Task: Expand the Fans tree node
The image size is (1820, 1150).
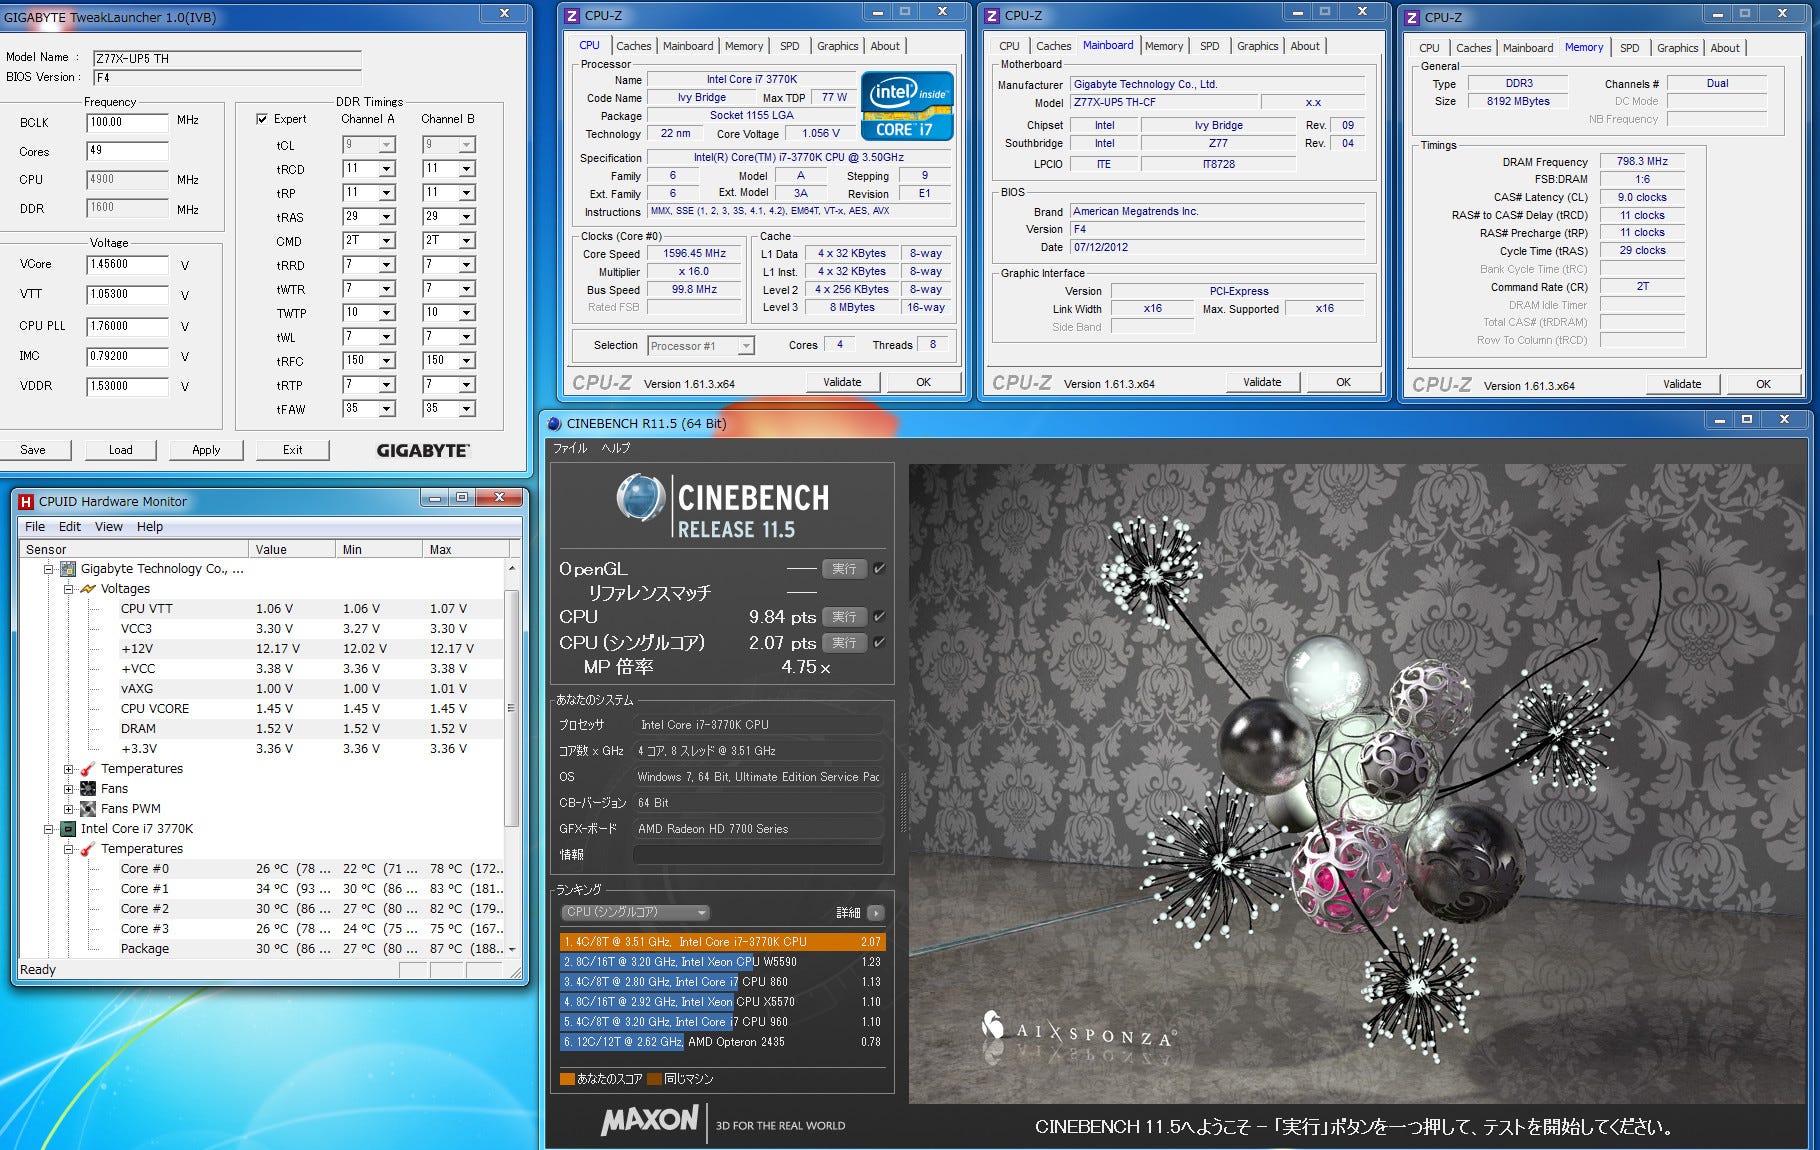Action: pyautogui.click(x=68, y=789)
